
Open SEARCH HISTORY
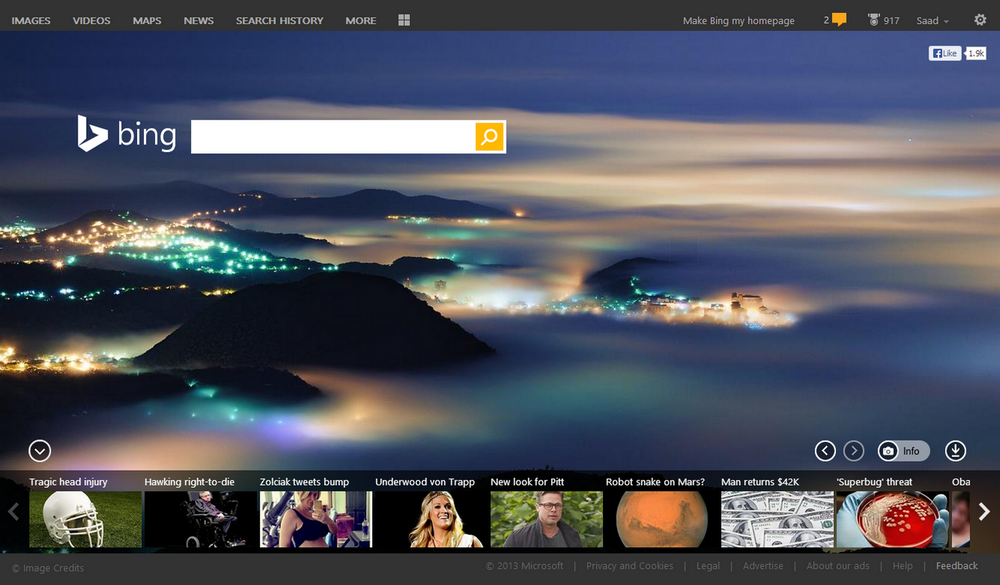279,20
